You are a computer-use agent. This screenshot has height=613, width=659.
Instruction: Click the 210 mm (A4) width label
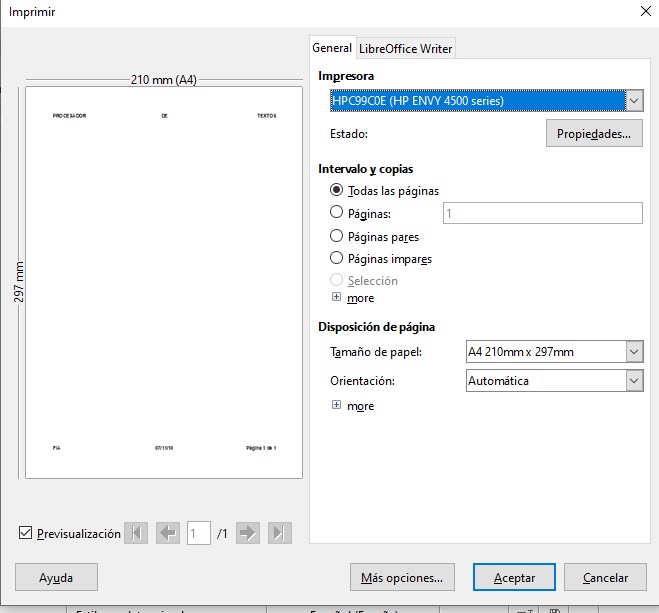coord(164,79)
